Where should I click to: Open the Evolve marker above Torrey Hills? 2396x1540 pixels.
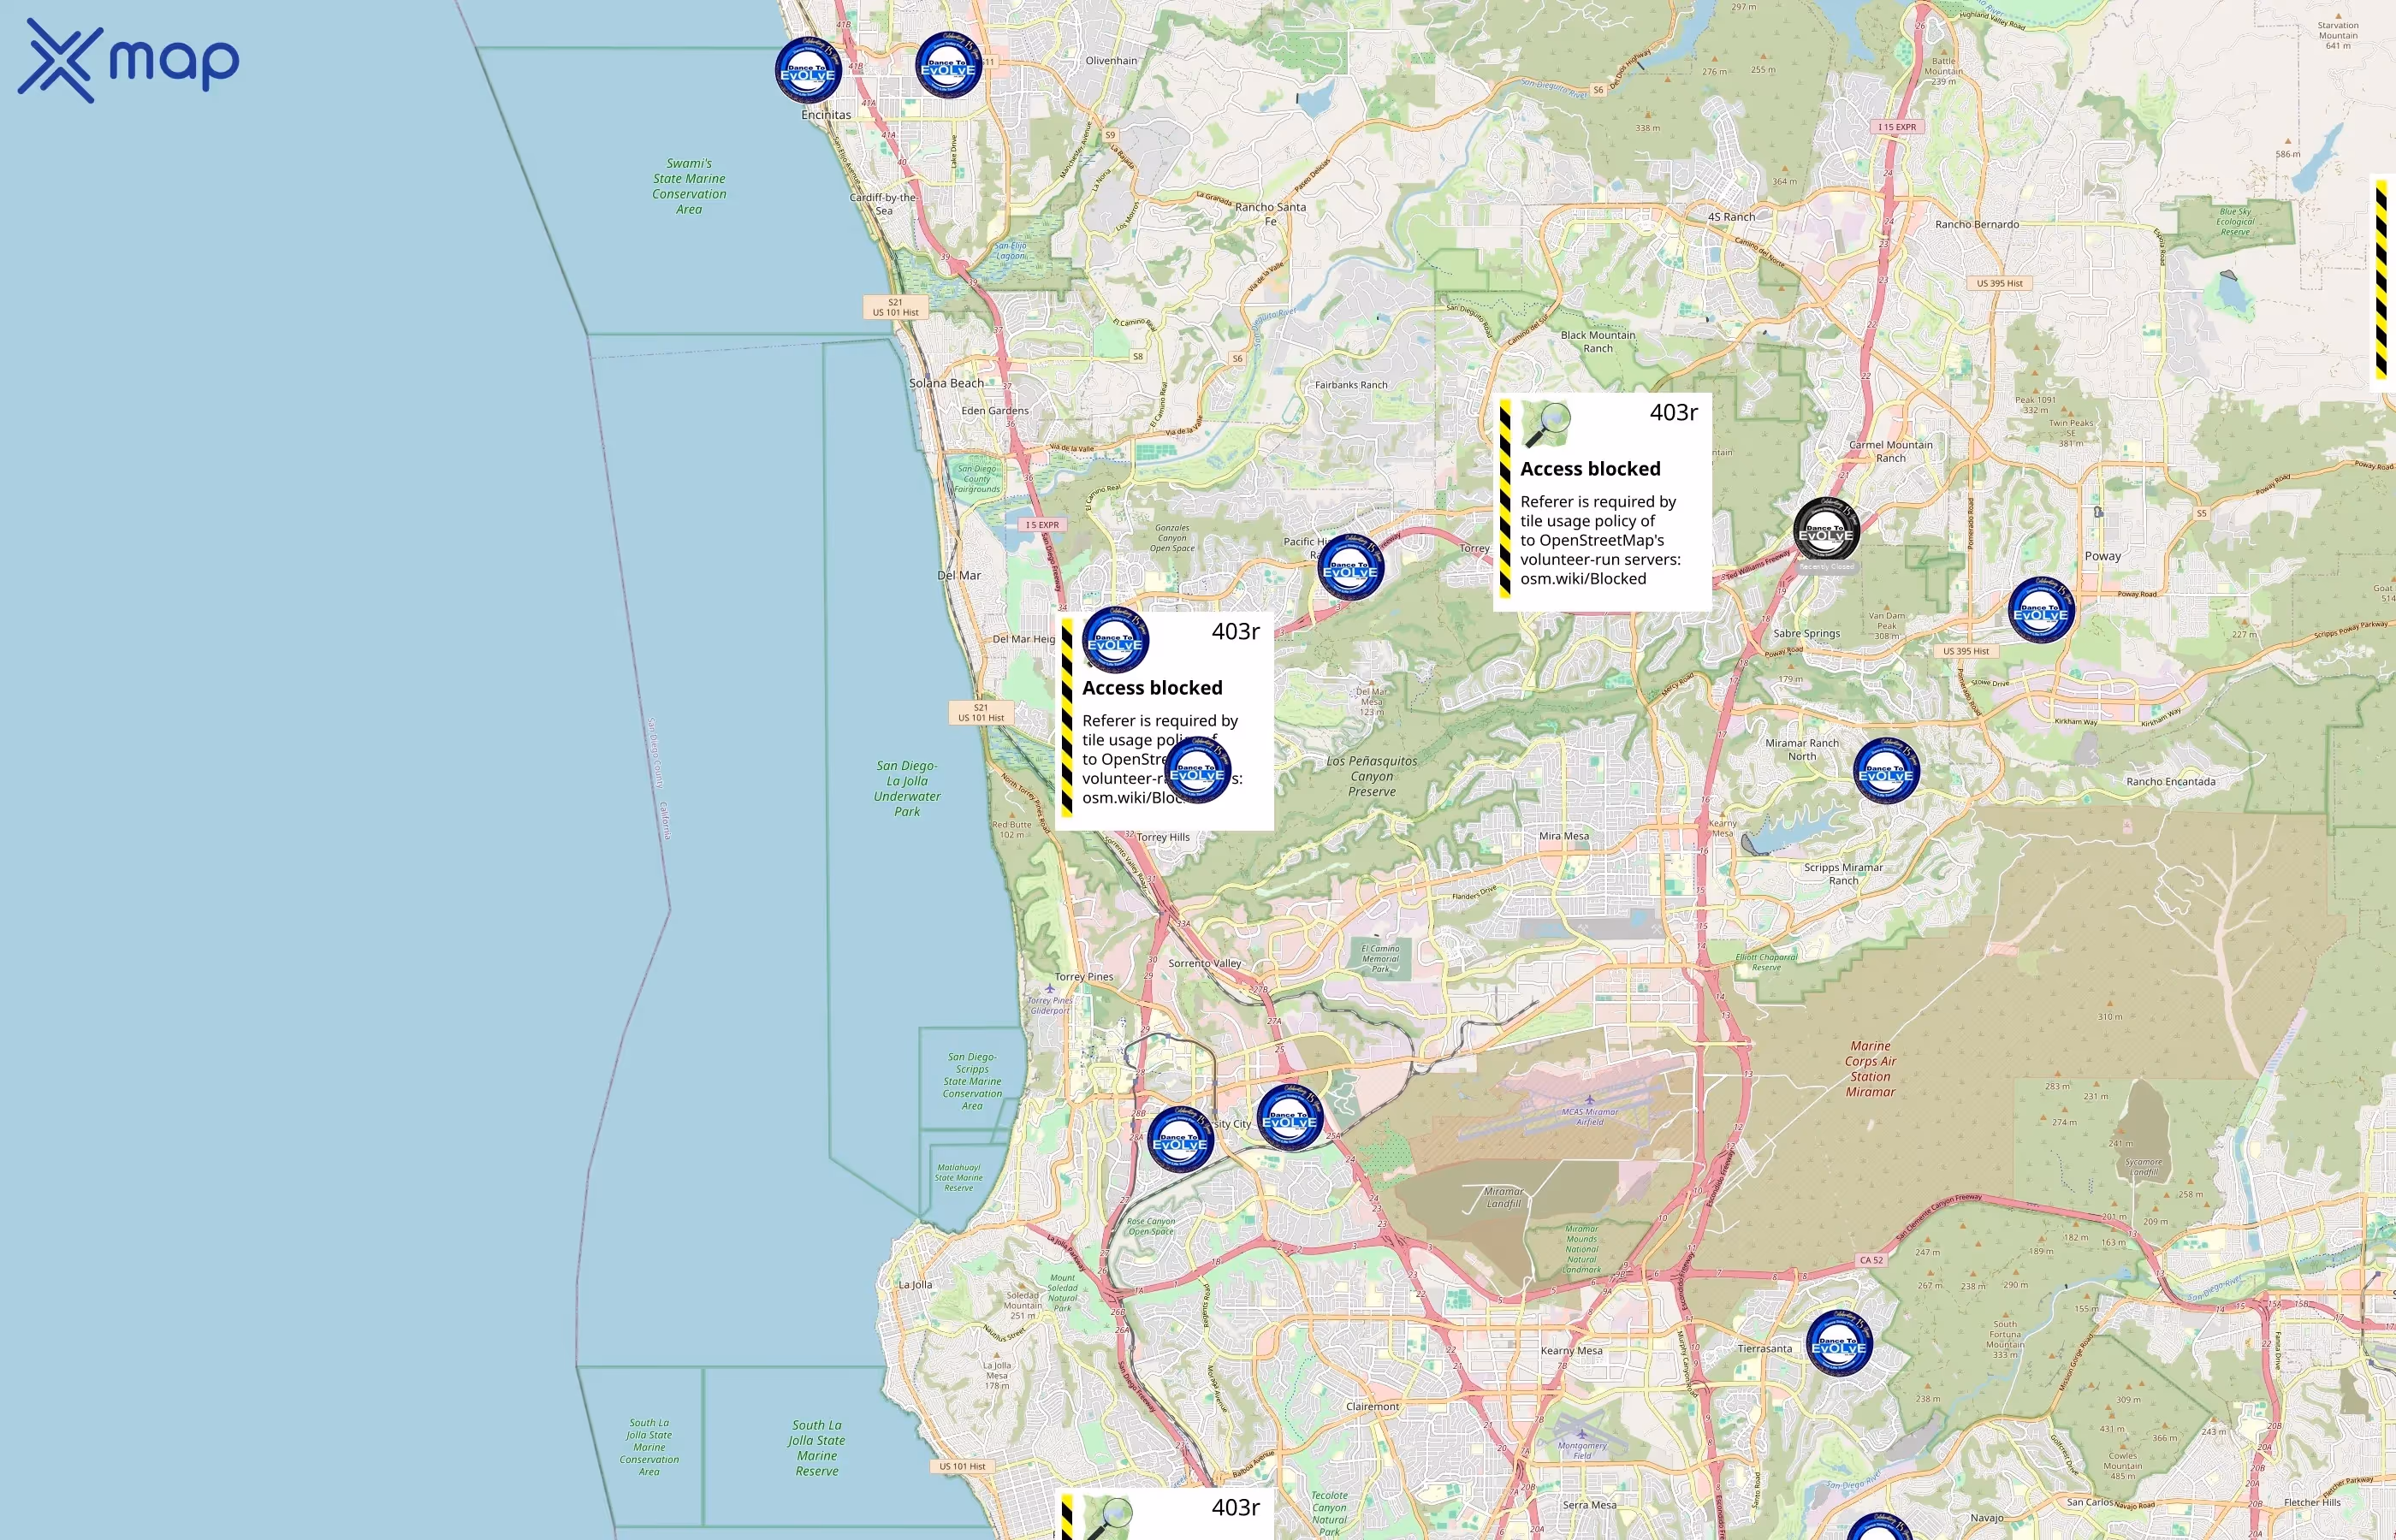tap(1198, 771)
